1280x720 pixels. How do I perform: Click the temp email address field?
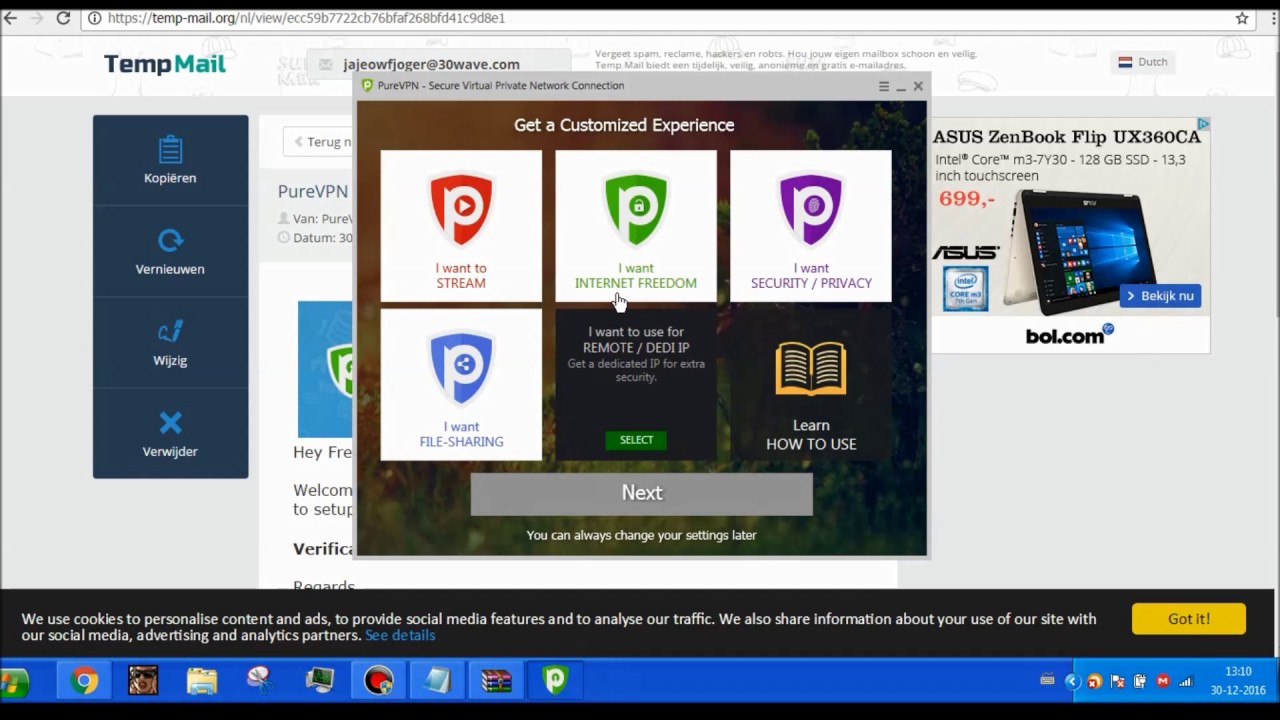(x=438, y=64)
